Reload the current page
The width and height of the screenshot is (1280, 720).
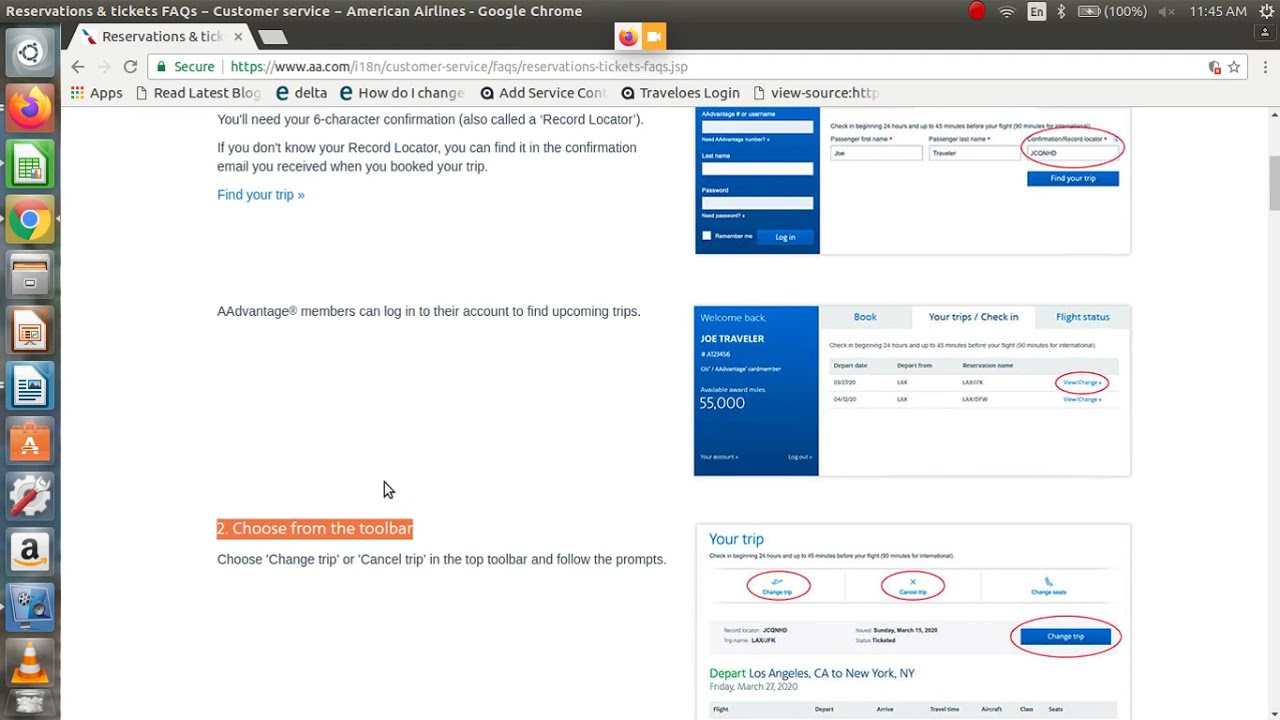[130, 66]
